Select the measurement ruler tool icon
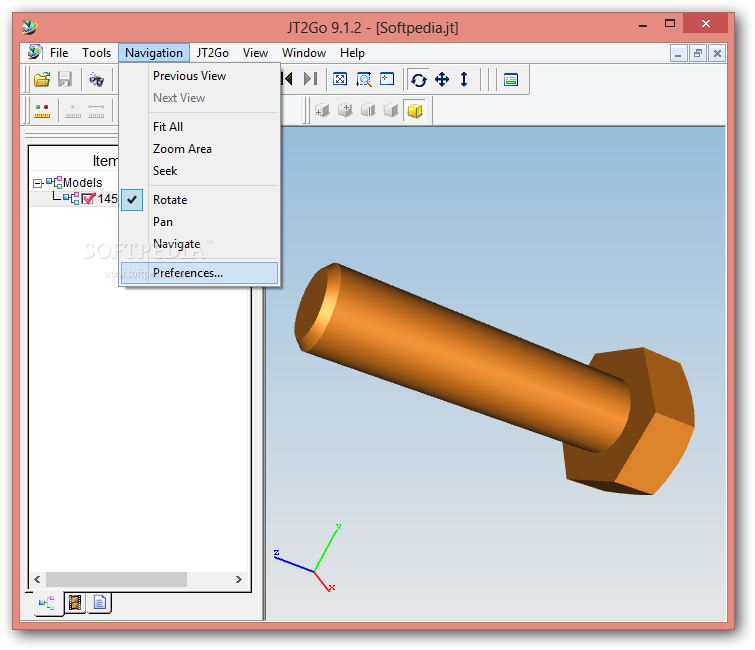 [x=42, y=111]
